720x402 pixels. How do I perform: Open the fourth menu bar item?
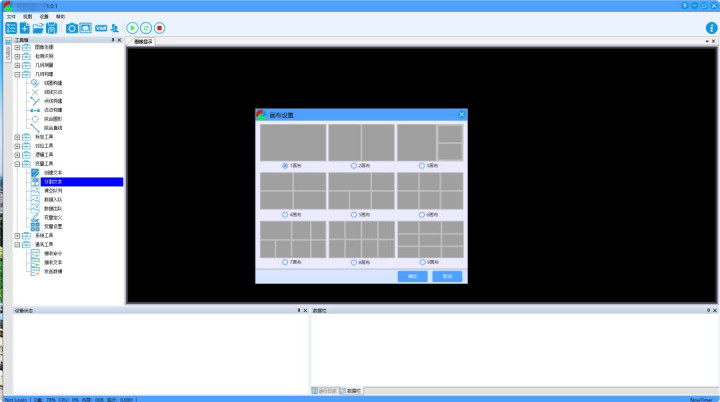pyautogui.click(x=61, y=17)
